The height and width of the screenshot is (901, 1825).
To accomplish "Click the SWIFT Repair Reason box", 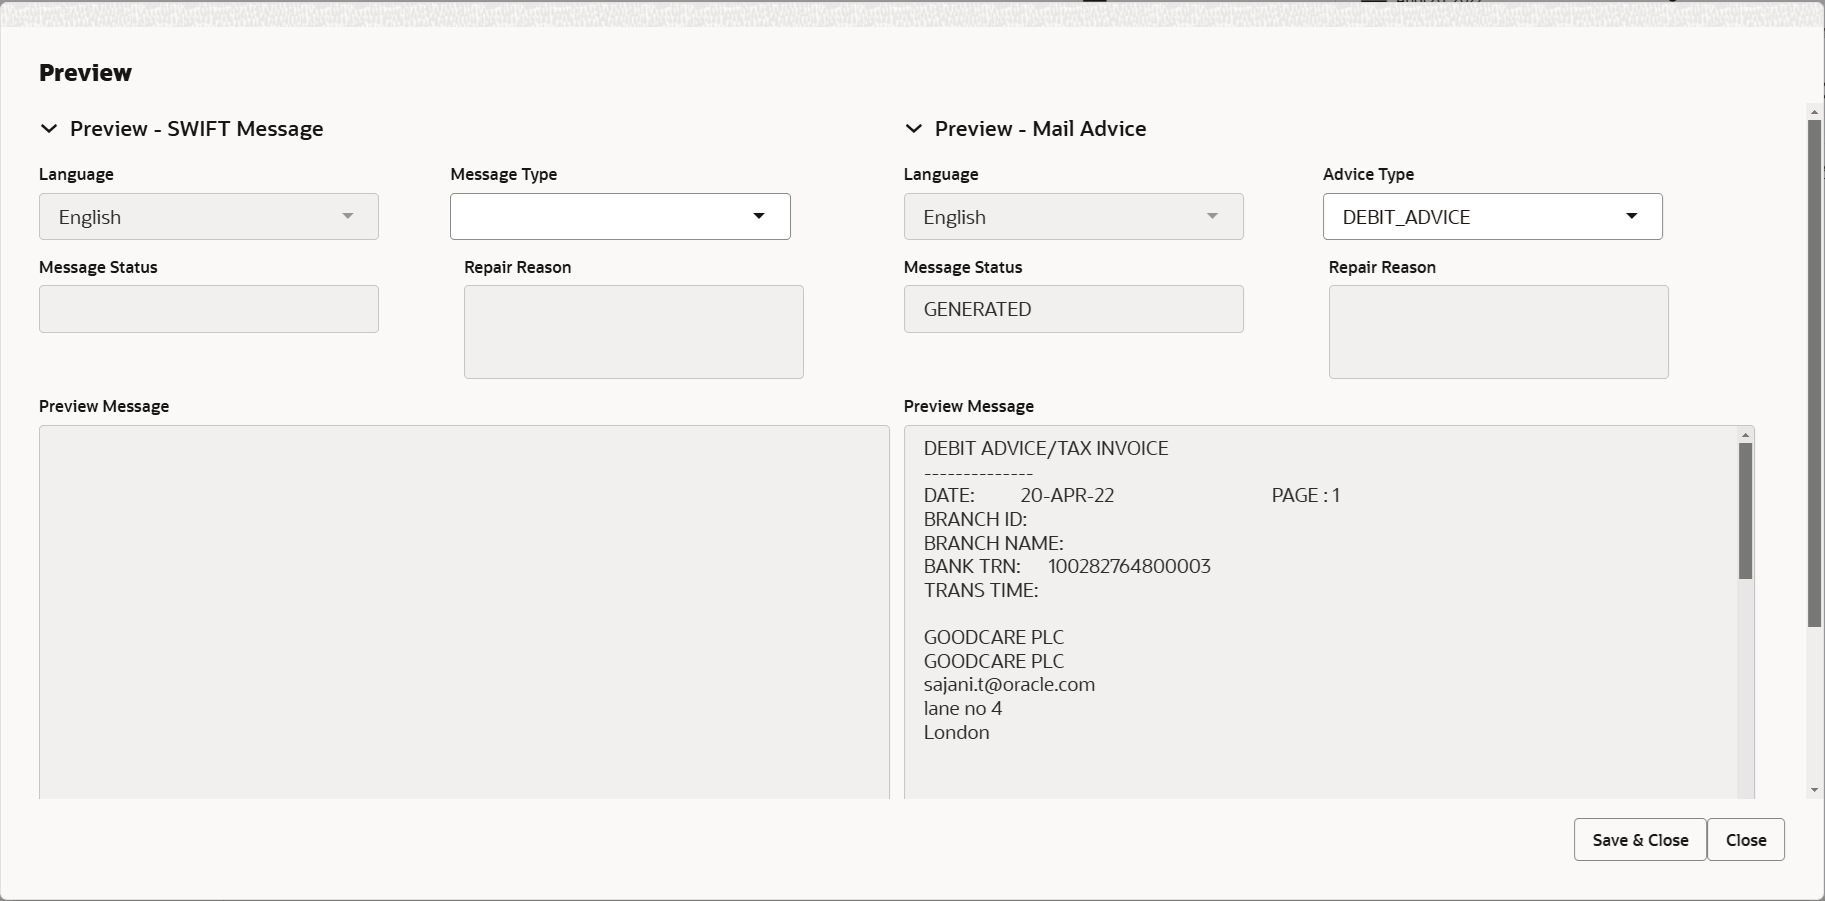I will pos(634,332).
